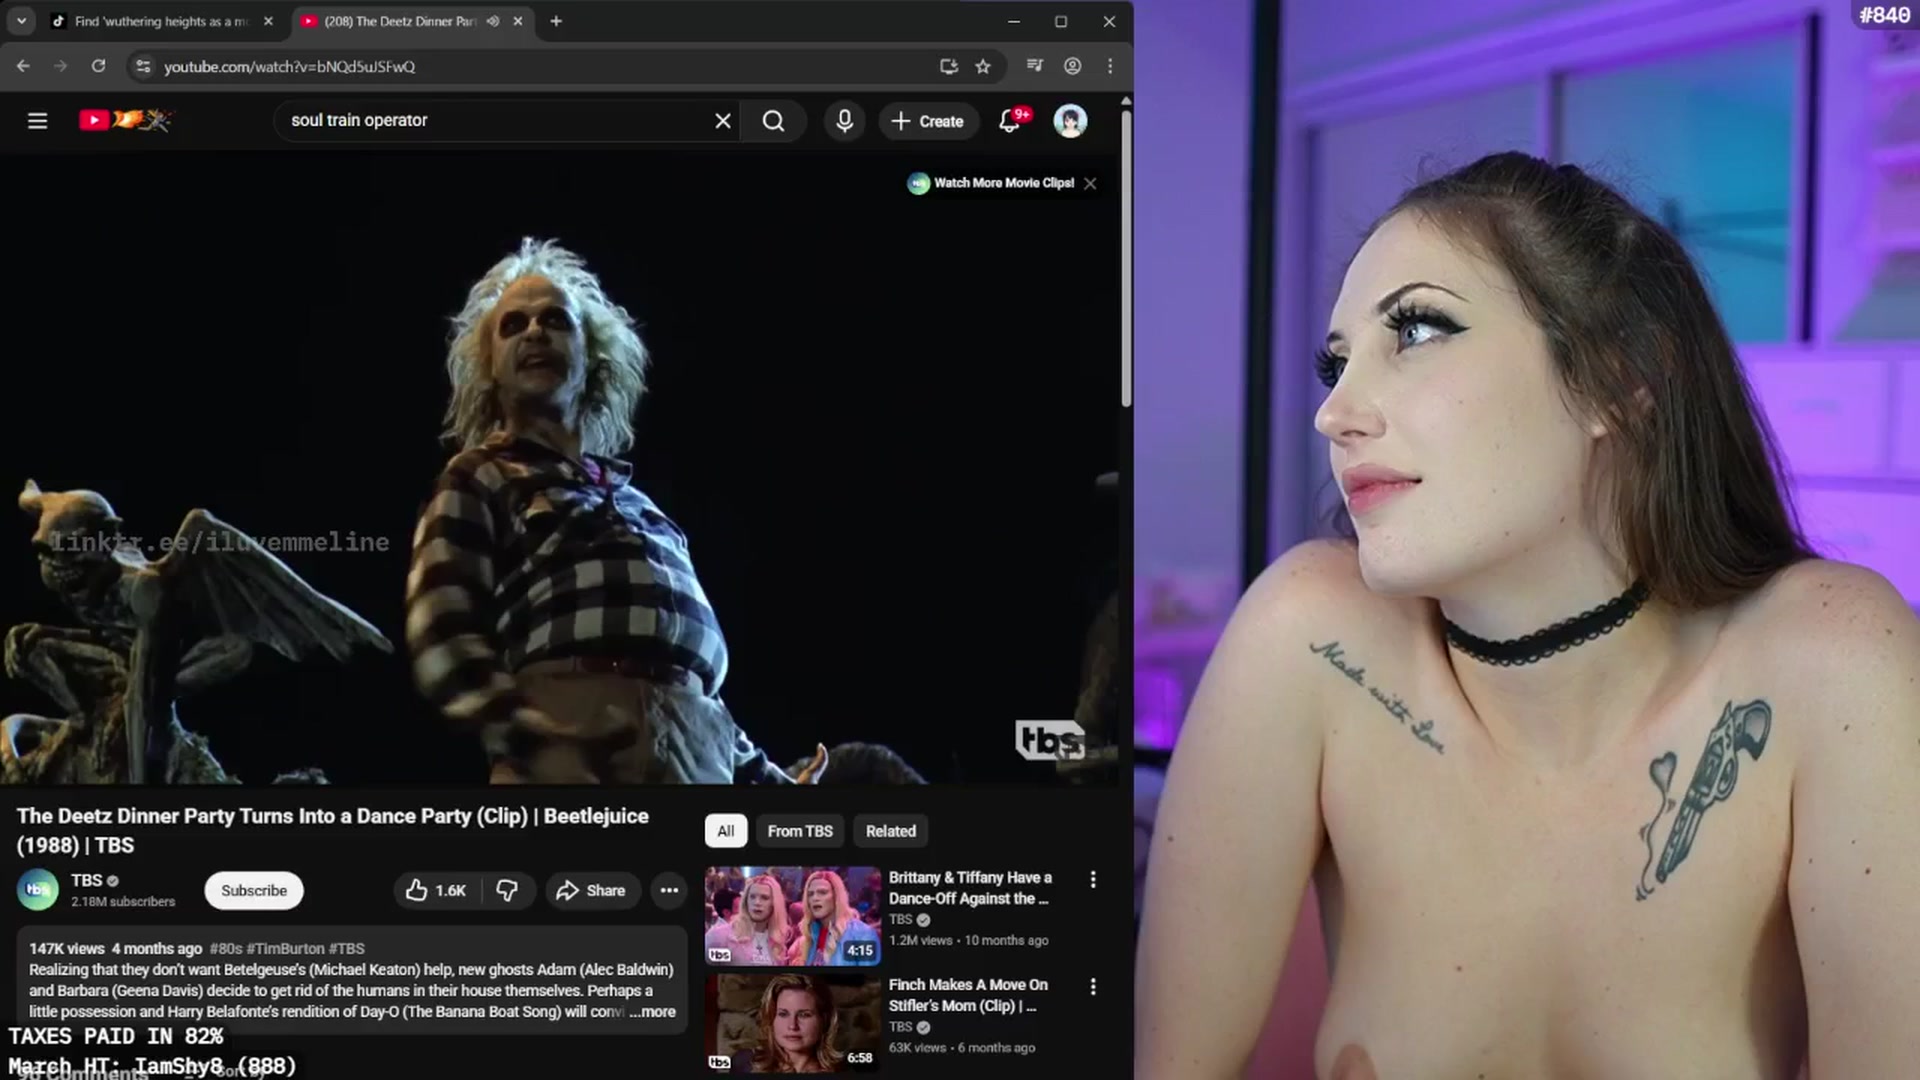Image resolution: width=1920 pixels, height=1080 pixels.
Task: Go back to the previous page
Action: [x=23, y=66]
